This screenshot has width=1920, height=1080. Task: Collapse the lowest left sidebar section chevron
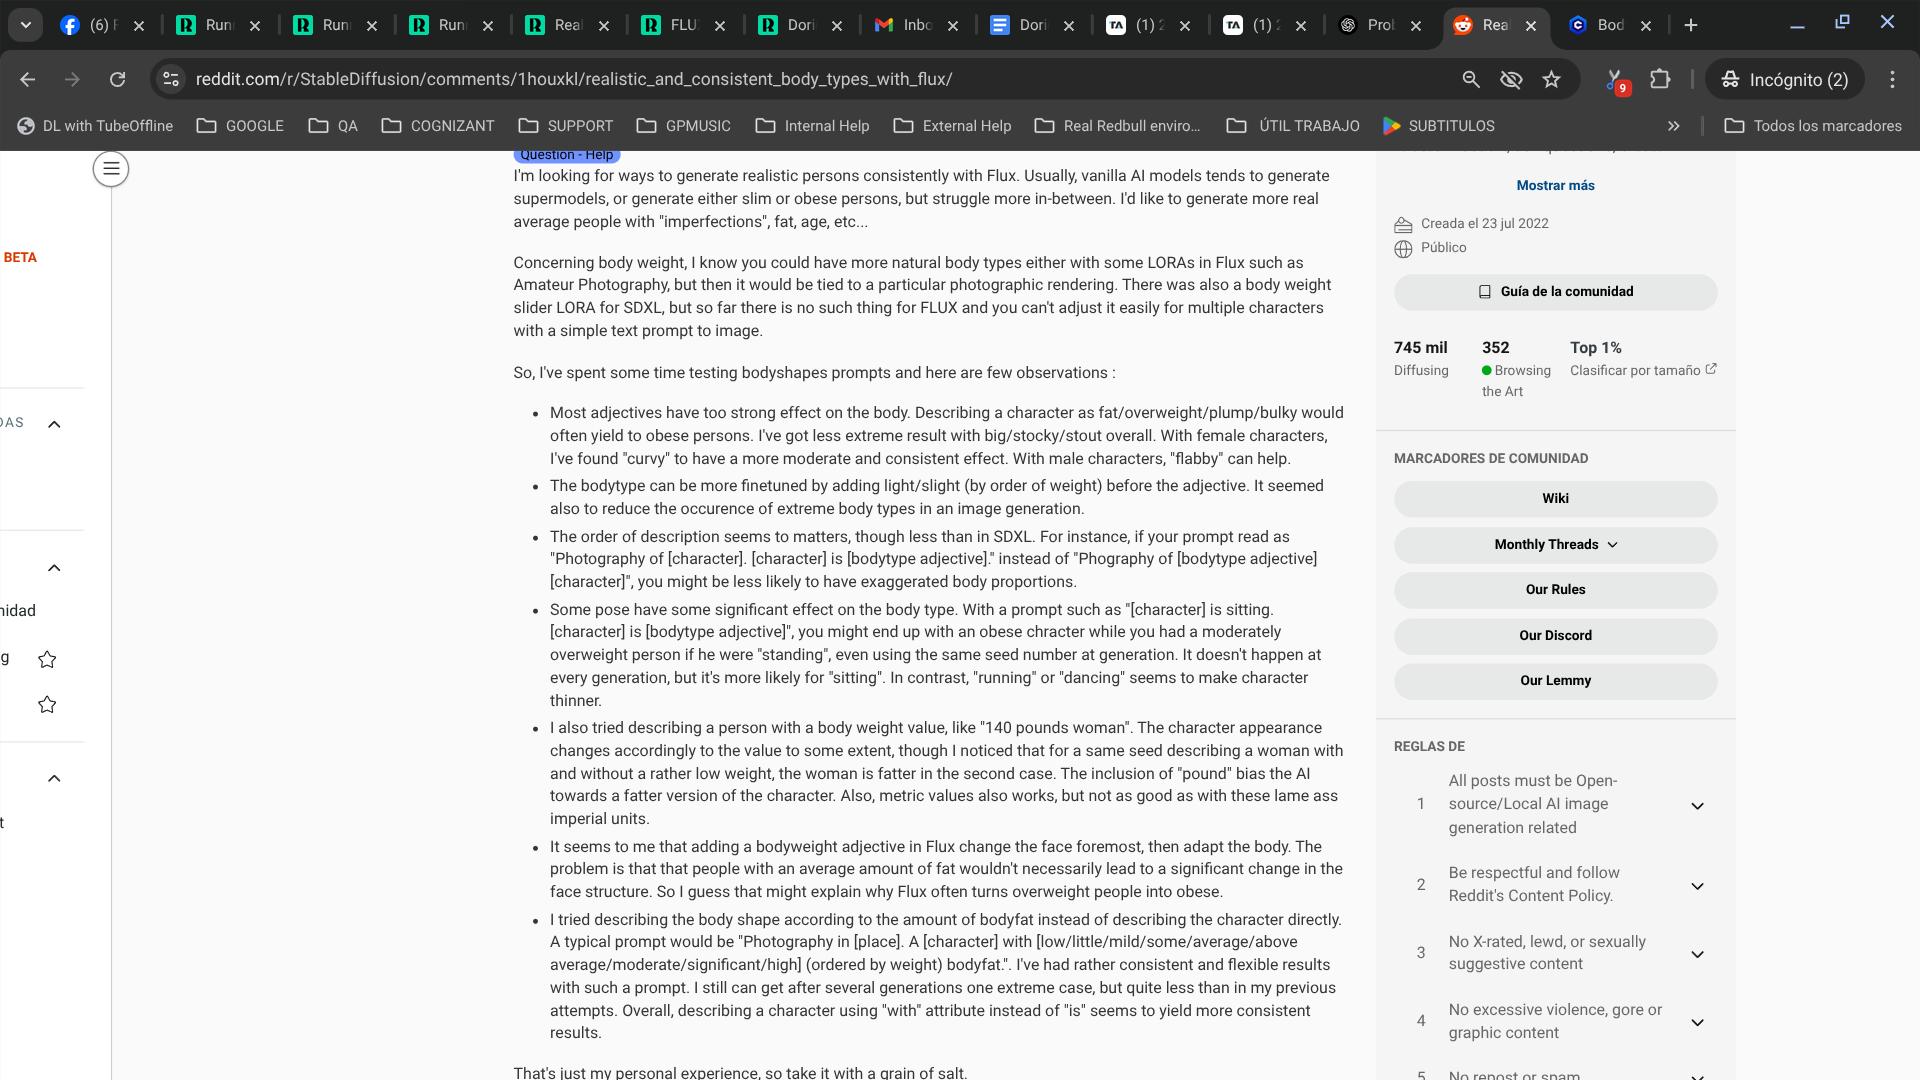[54, 778]
